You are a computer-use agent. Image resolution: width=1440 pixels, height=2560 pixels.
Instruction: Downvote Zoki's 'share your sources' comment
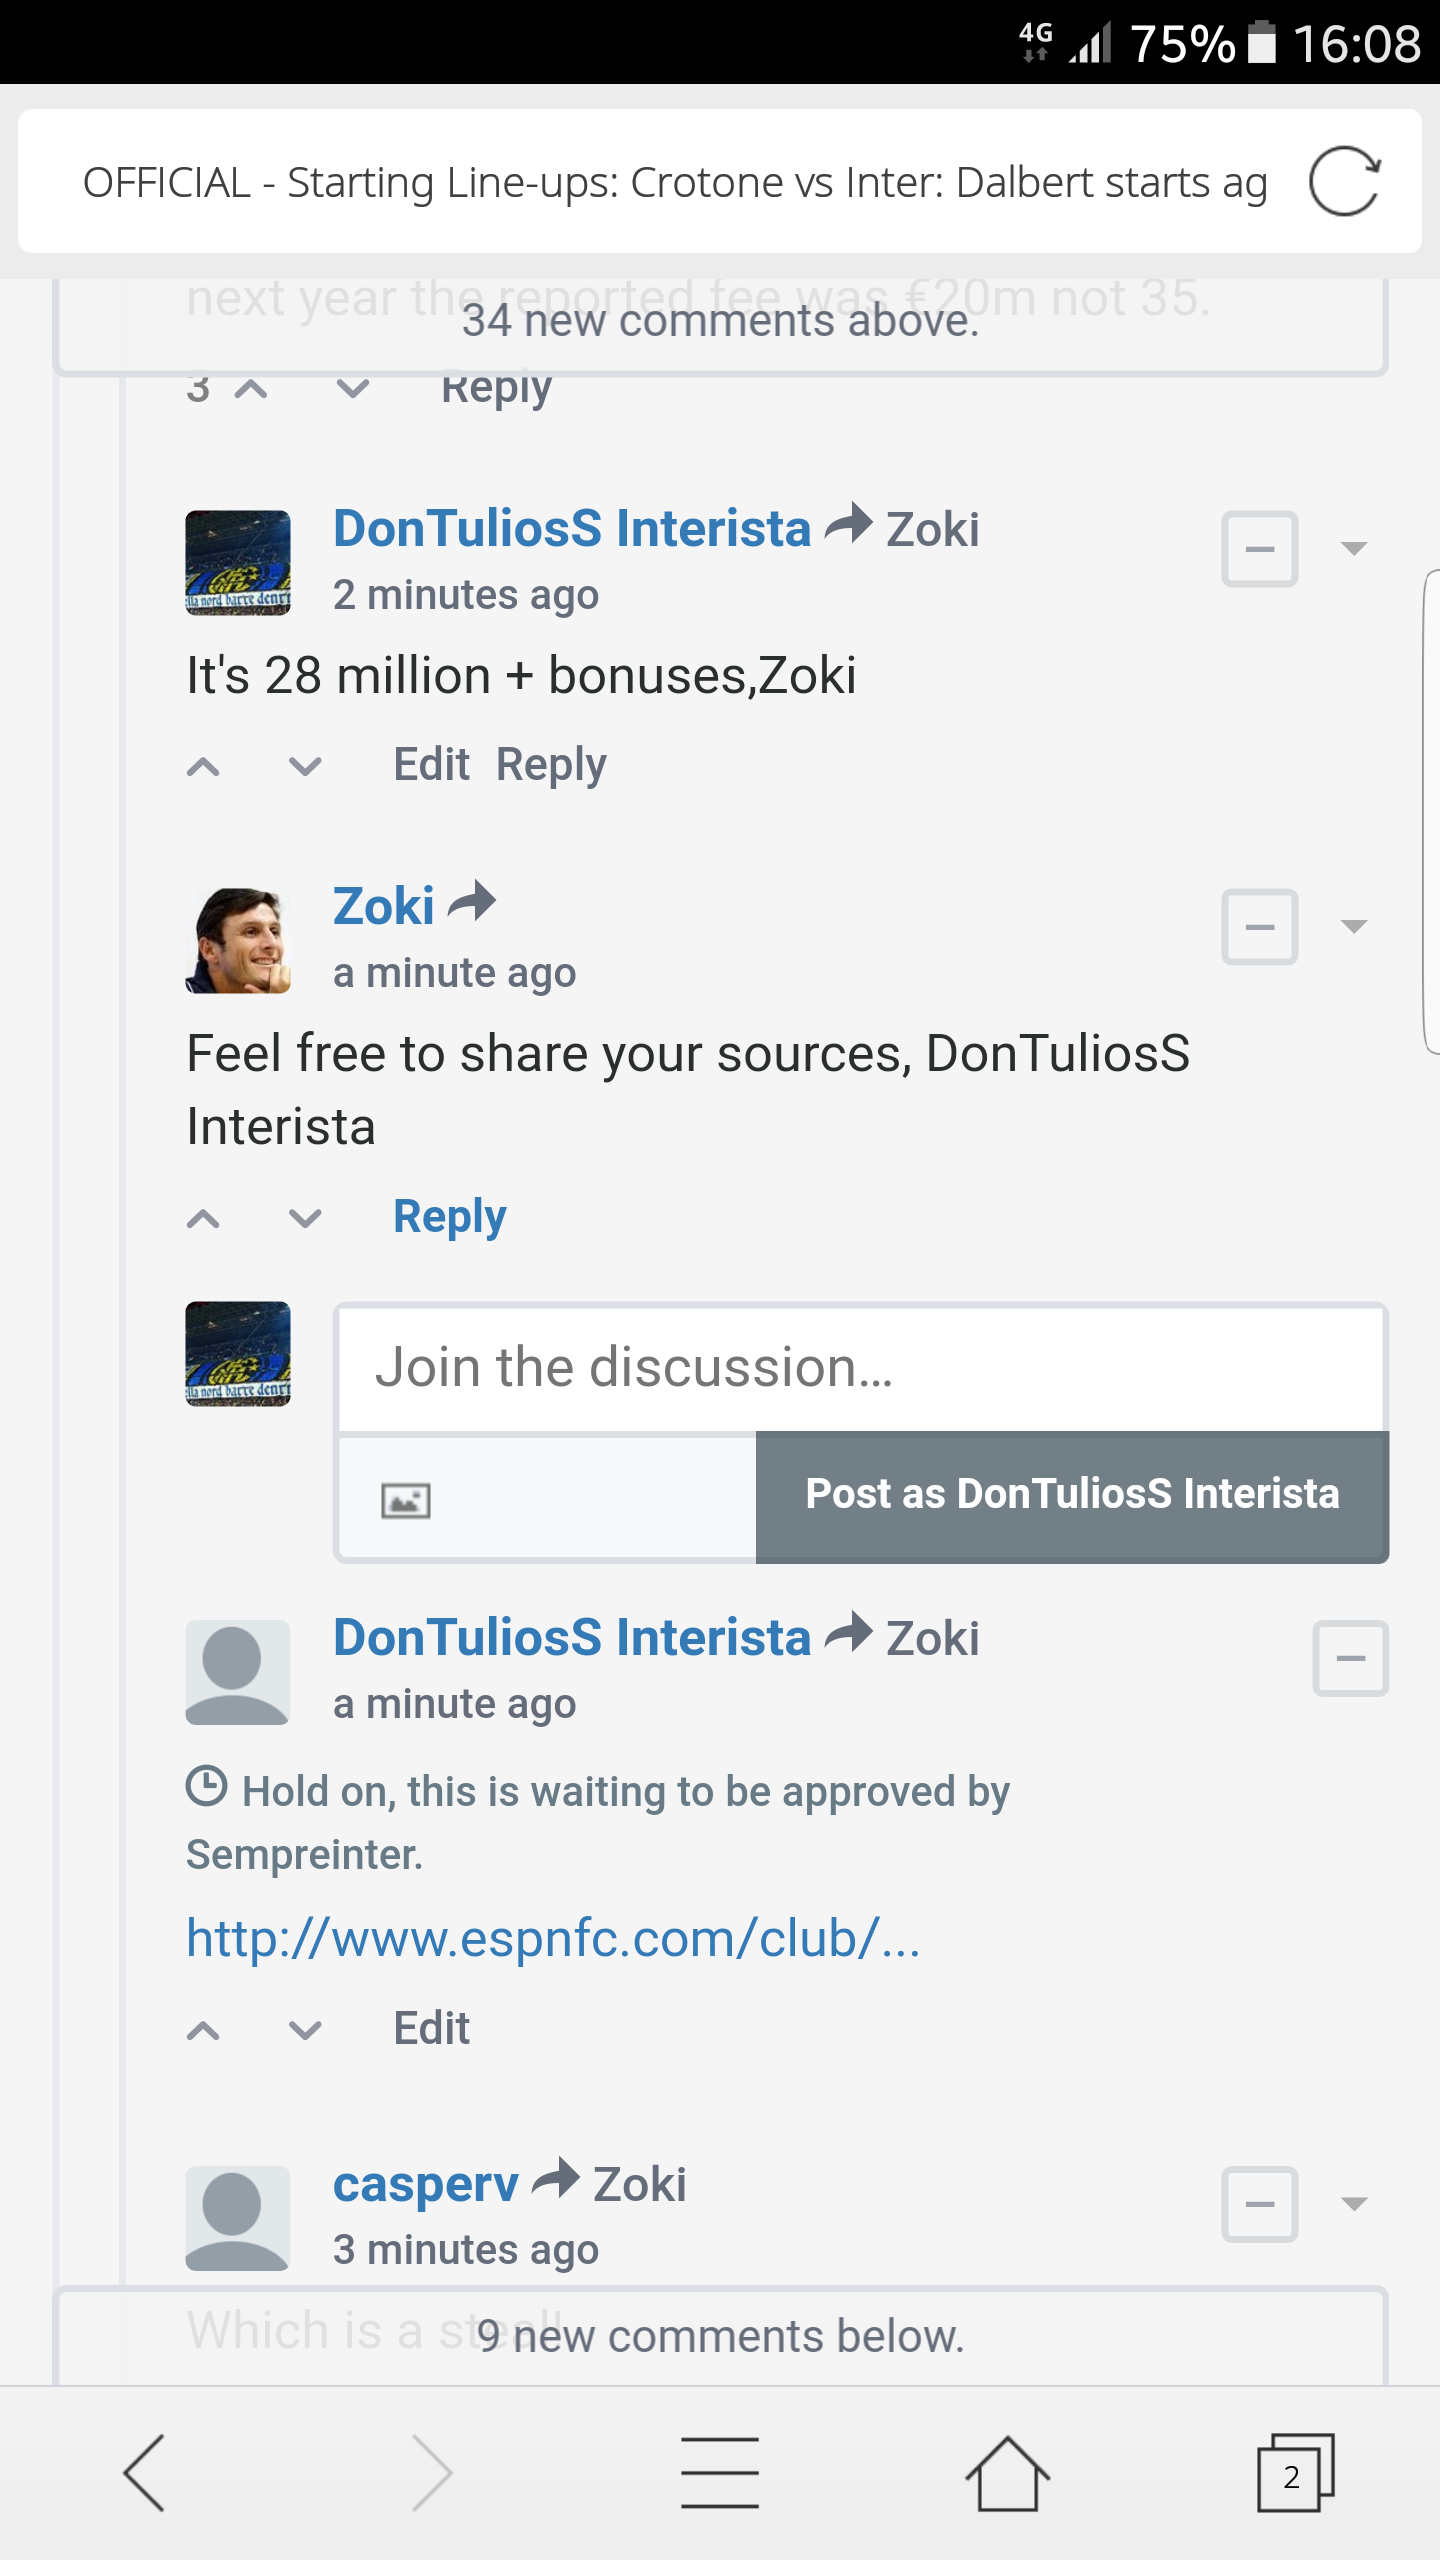point(305,1219)
